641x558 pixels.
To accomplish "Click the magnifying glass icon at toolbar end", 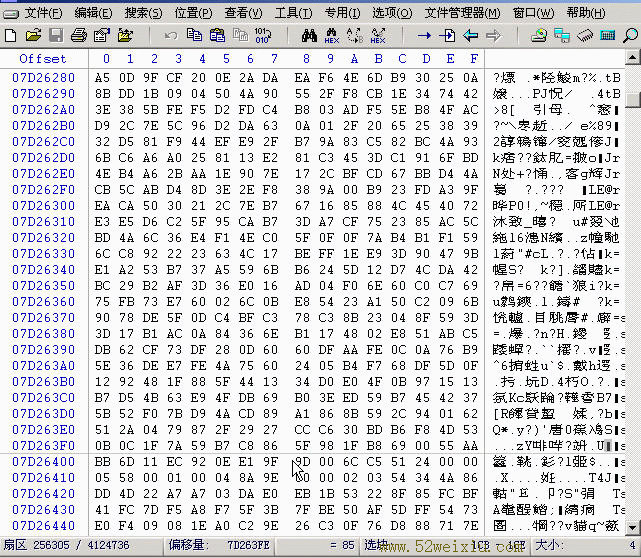I will click(630, 36).
